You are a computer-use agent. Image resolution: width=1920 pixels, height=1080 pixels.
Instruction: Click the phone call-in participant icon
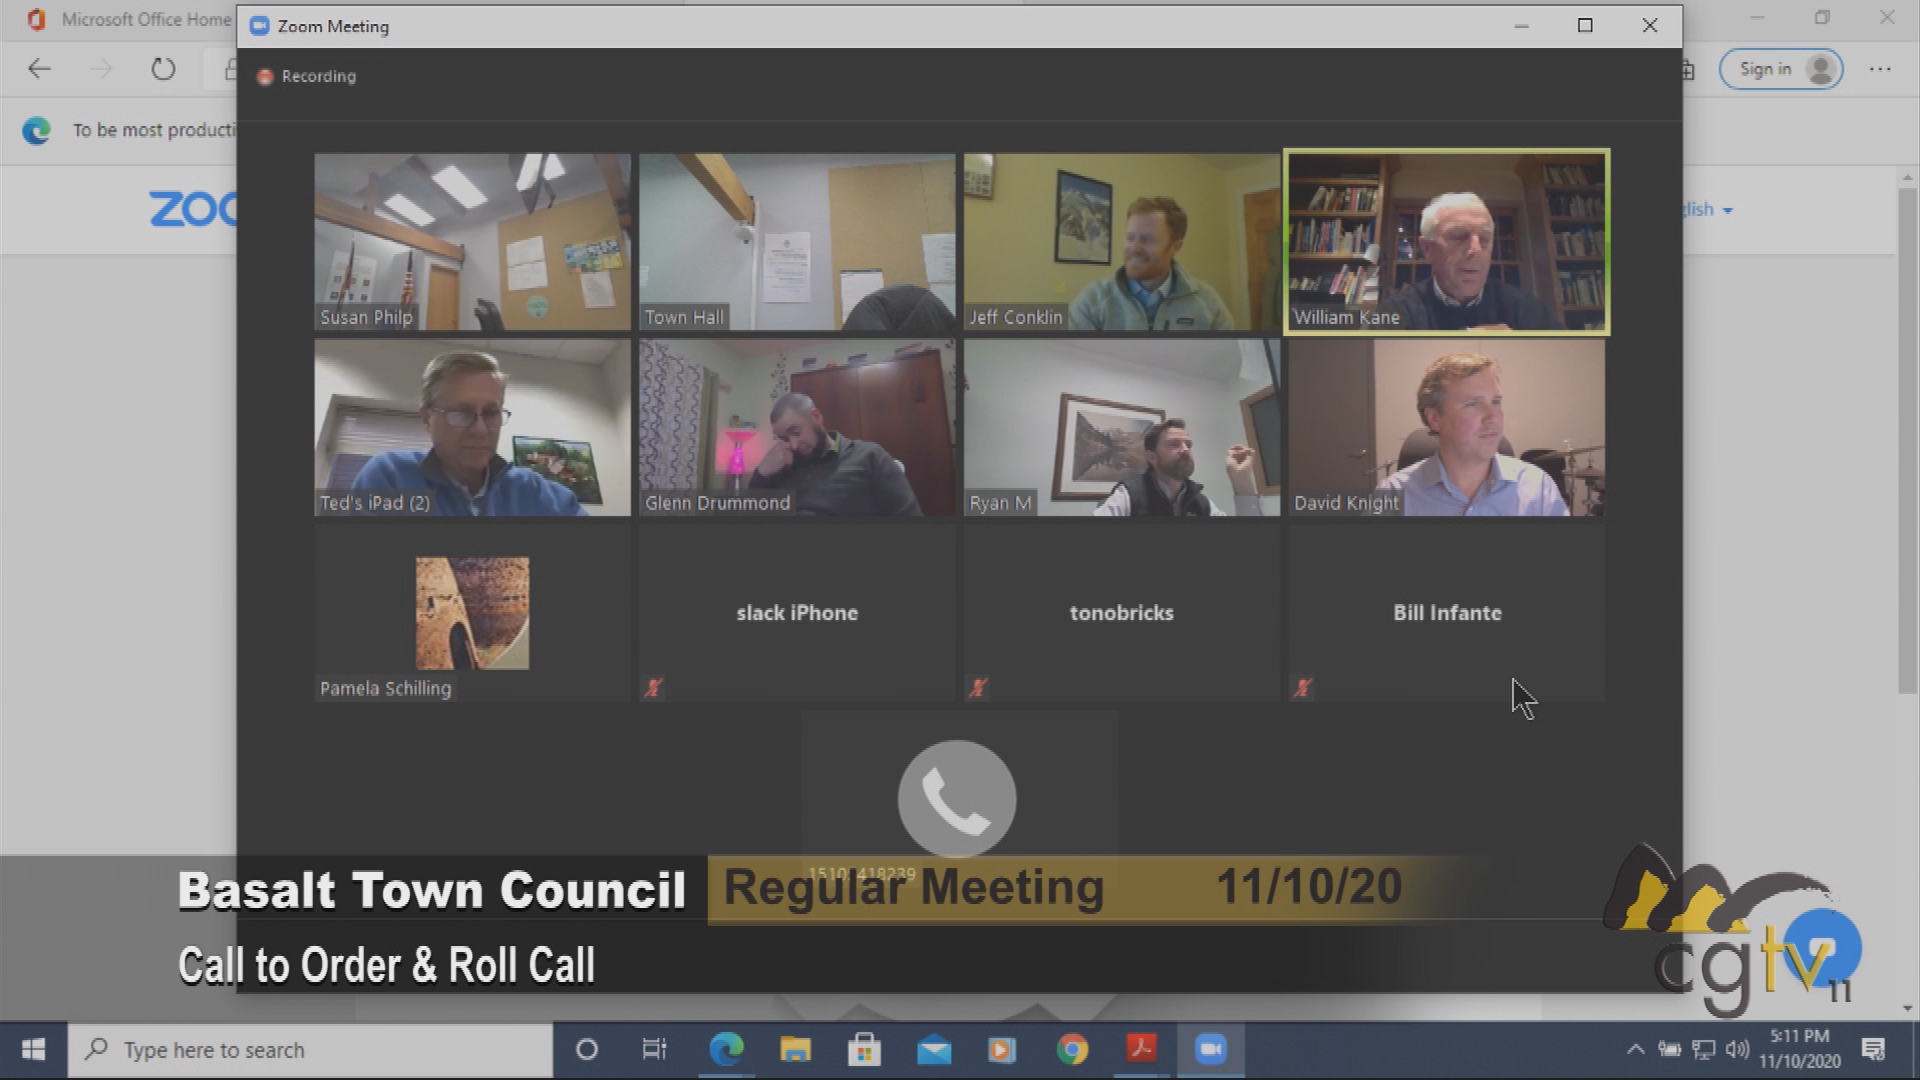click(957, 799)
